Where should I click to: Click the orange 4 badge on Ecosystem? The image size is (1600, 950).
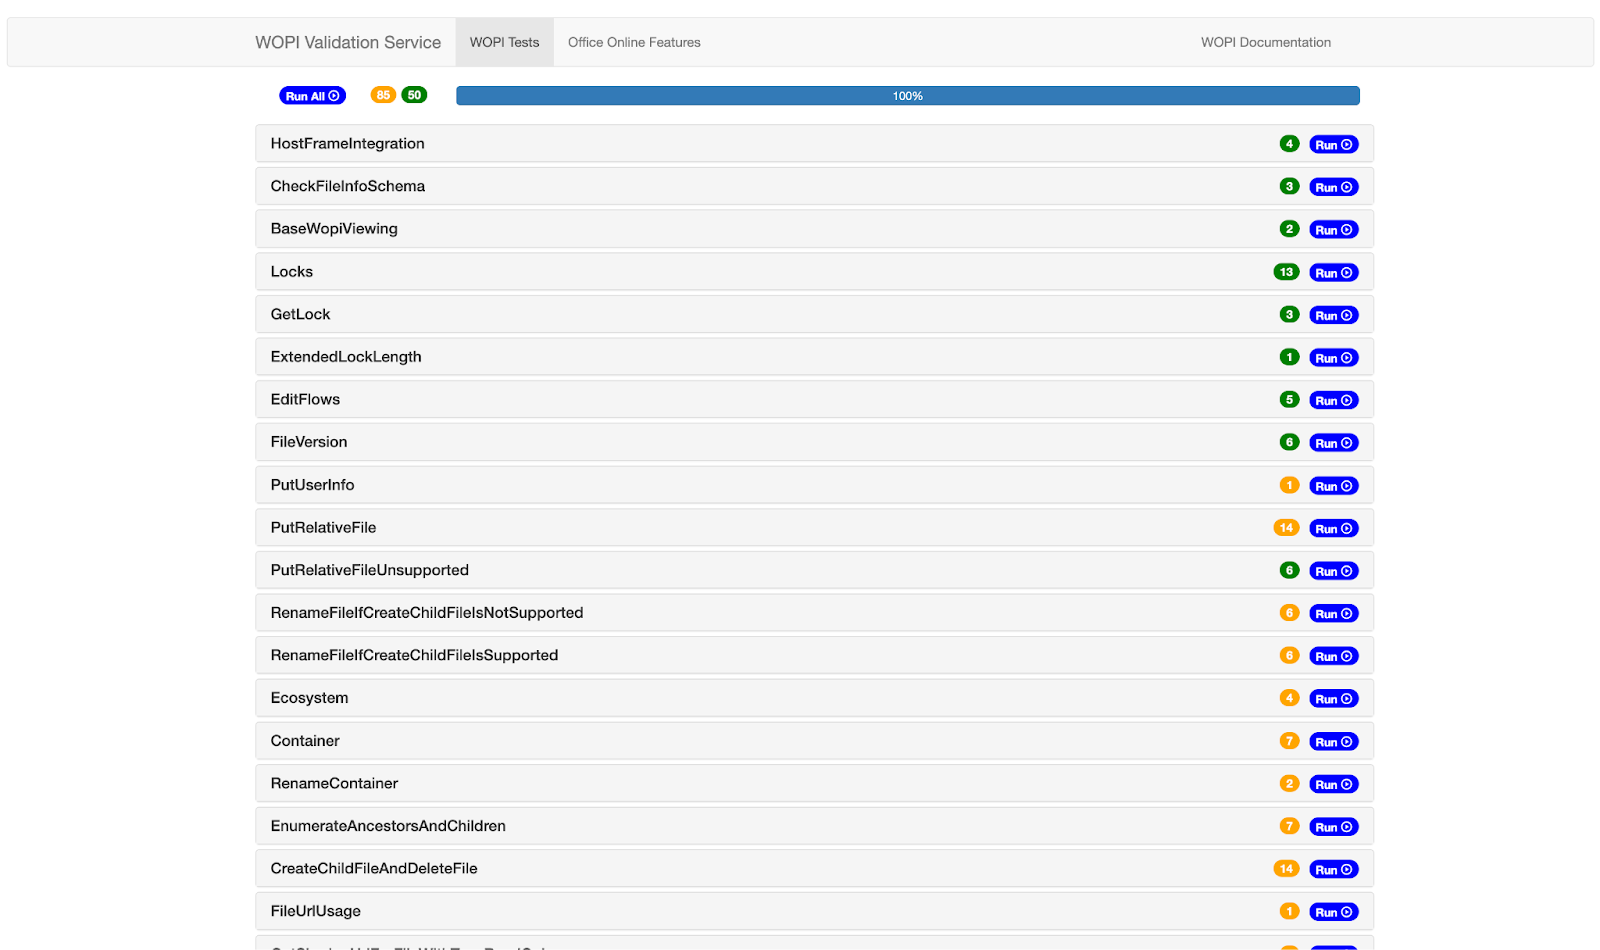[1289, 698]
